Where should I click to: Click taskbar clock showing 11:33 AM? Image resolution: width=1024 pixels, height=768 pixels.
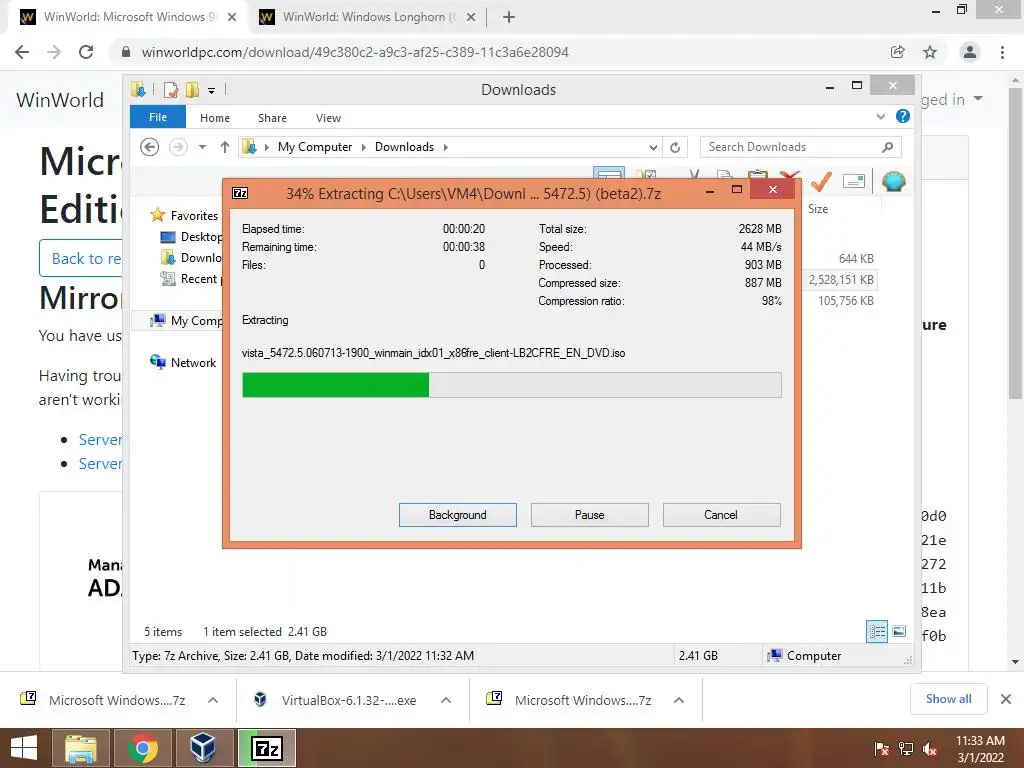click(980, 748)
